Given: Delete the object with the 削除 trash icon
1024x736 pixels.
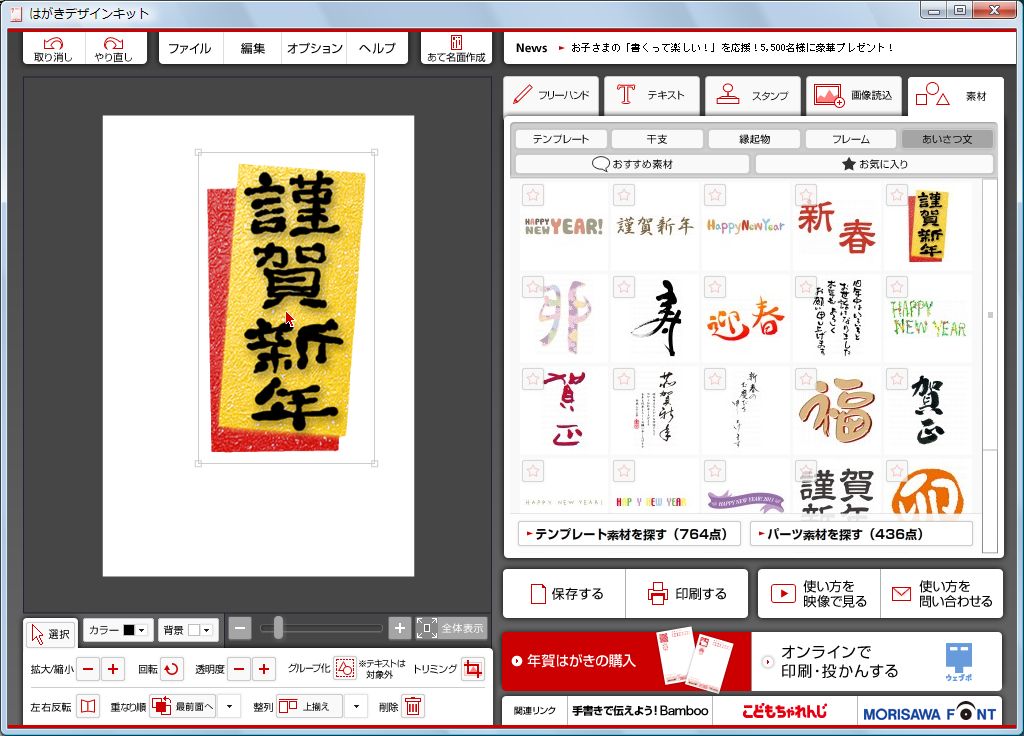Looking at the screenshot, I should point(413,706).
